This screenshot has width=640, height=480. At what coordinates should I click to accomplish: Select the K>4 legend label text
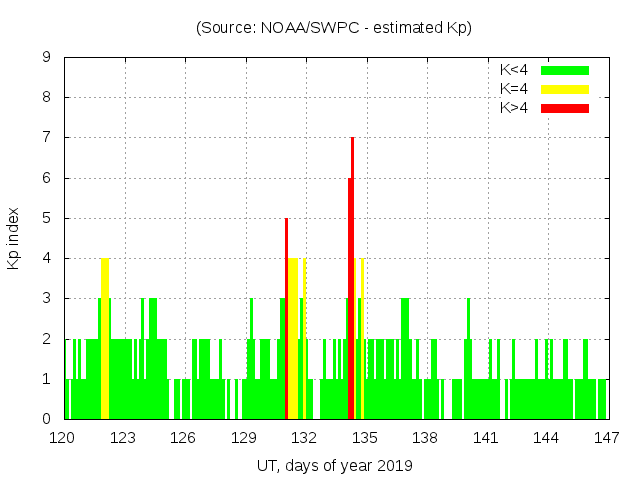pos(516,107)
